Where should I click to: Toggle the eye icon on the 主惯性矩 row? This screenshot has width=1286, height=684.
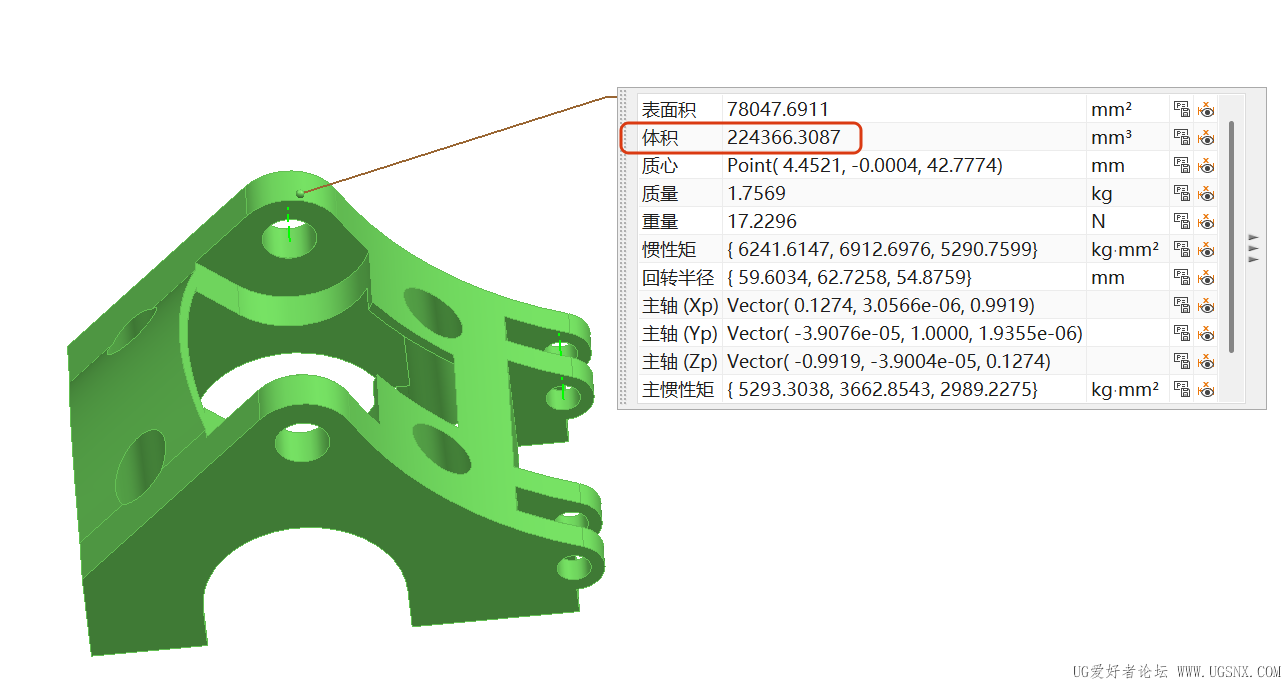coord(1206,389)
